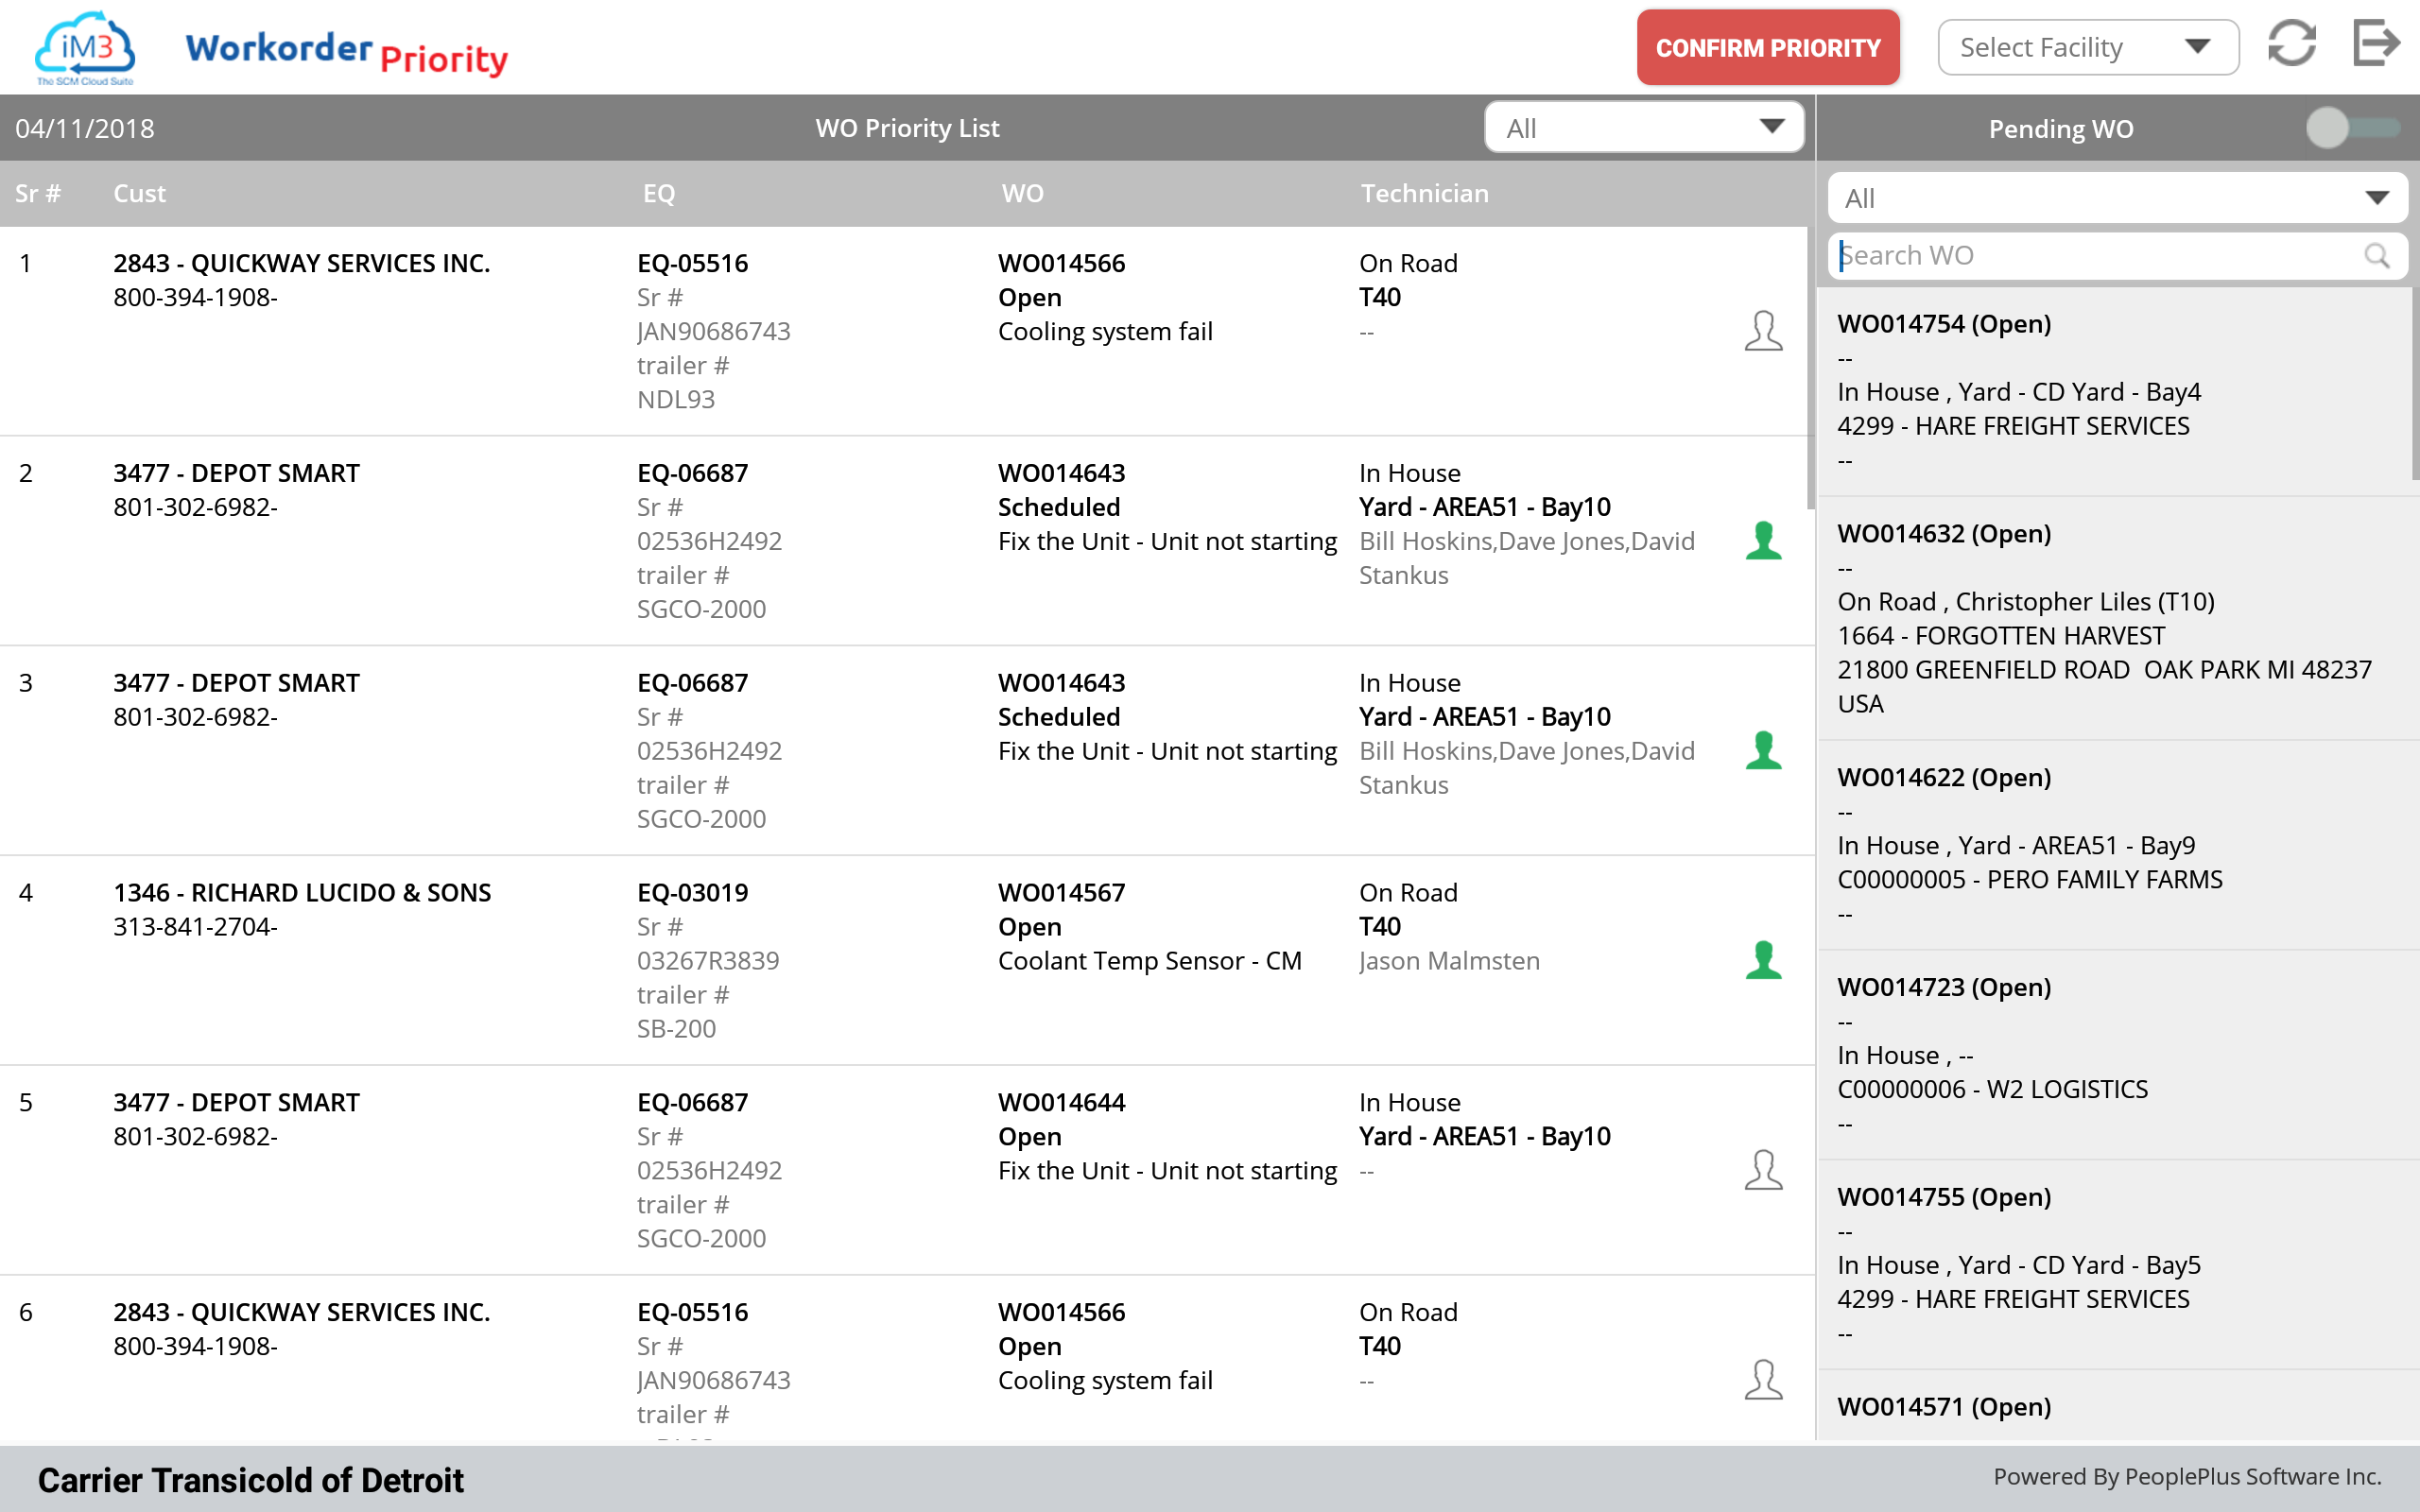Open the Pending WO All filter dropdown

click(2117, 198)
